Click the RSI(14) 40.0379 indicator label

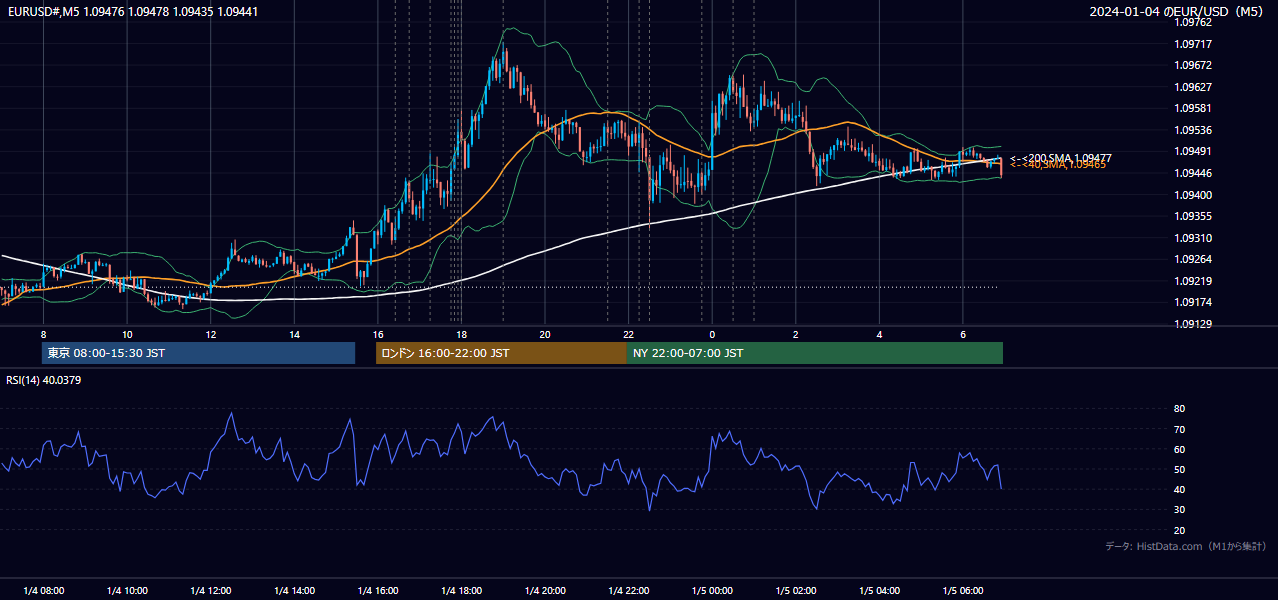(x=44, y=380)
